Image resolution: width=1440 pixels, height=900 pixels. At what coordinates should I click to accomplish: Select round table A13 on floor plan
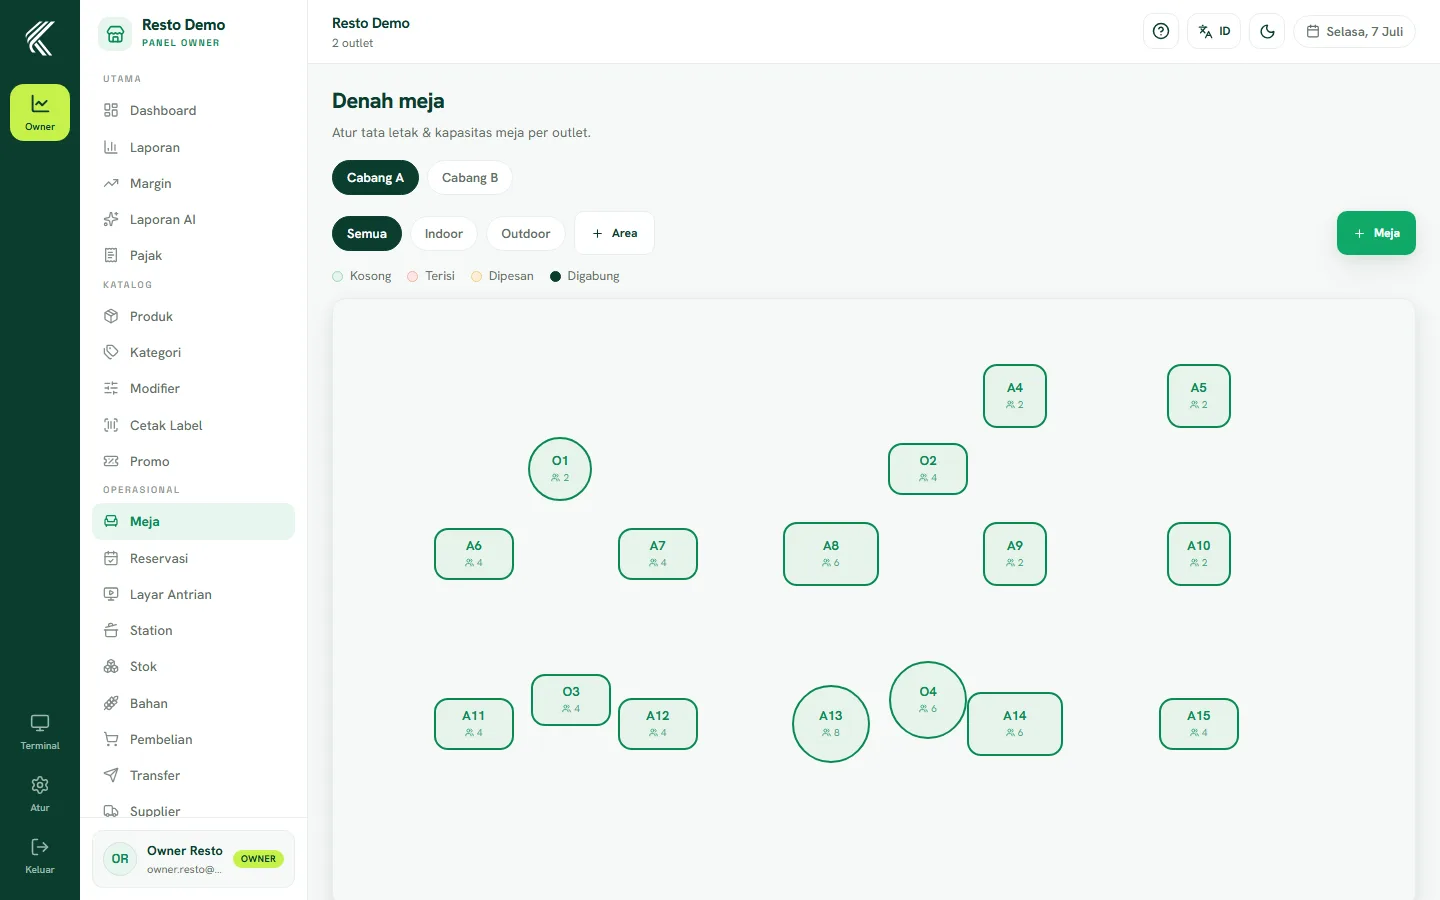831,724
